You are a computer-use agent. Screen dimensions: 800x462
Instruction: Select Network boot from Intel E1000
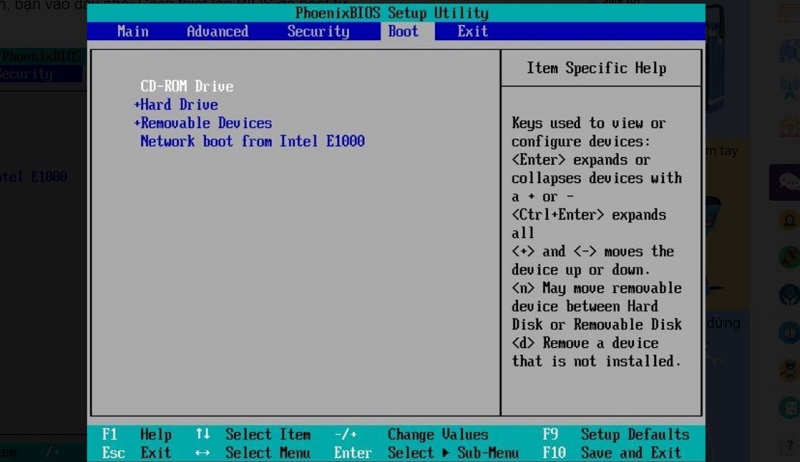tap(253, 141)
